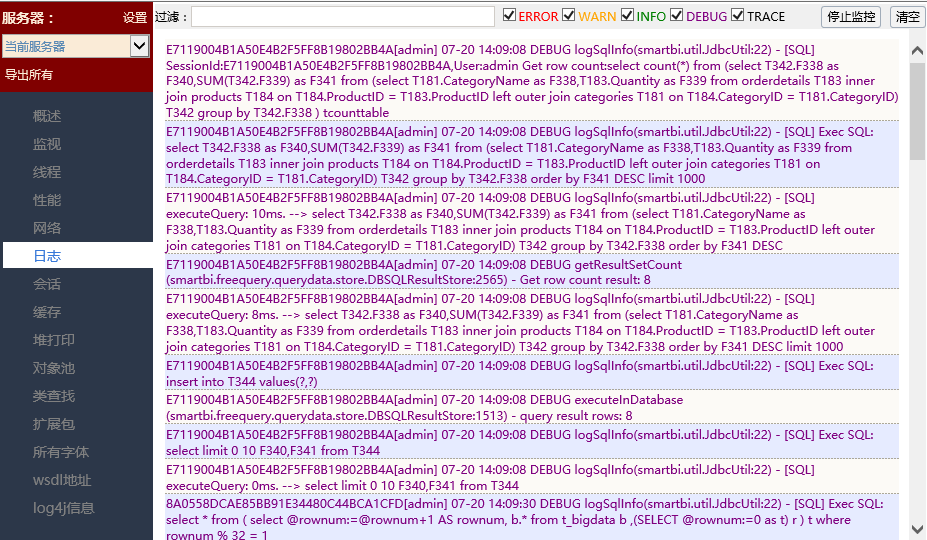Click the 'executeQuery: 8ms.' log entry
This screenshot has width=927, height=540.
point(532,322)
